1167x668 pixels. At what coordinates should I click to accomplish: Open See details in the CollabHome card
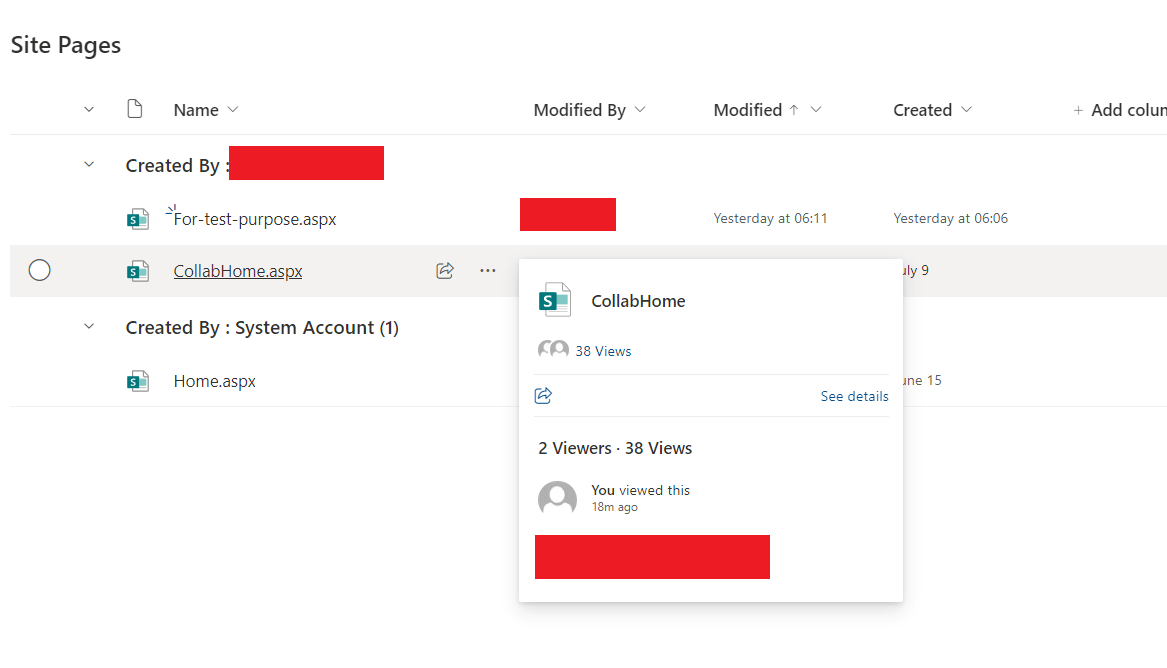pyautogui.click(x=854, y=396)
